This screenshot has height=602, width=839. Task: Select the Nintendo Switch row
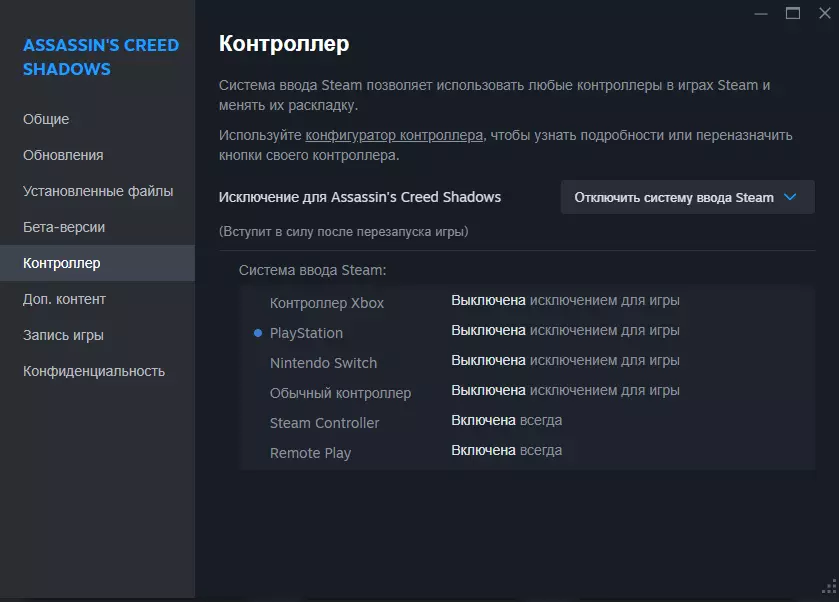323,363
